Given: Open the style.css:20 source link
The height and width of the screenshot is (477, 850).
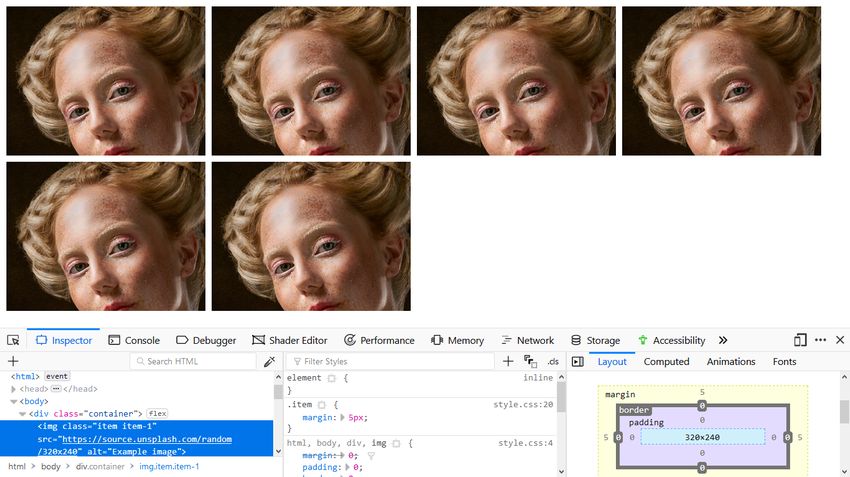Looking at the screenshot, I should click(523, 405).
